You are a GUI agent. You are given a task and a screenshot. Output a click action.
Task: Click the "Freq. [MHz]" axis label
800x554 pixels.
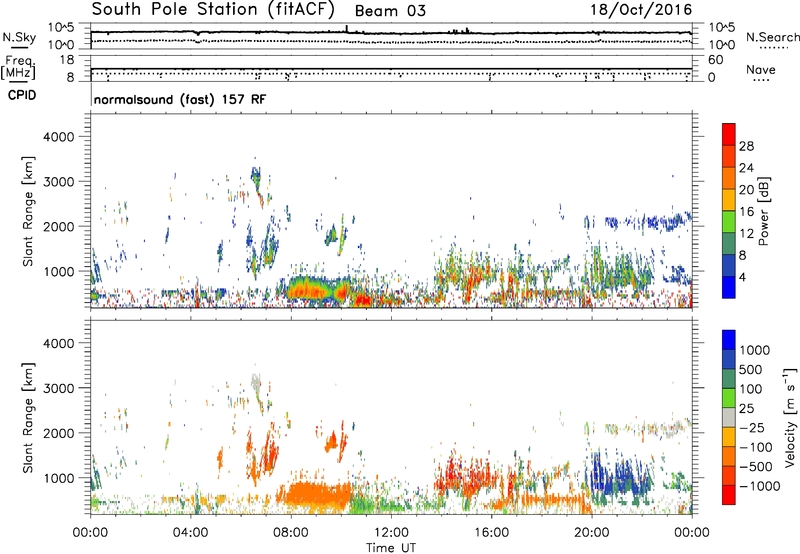coord(18,68)
